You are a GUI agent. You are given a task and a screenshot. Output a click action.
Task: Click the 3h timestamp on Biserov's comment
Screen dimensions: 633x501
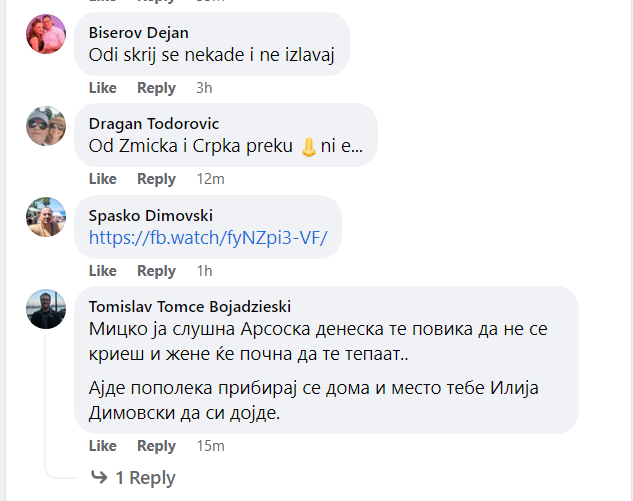click(204, 88)
